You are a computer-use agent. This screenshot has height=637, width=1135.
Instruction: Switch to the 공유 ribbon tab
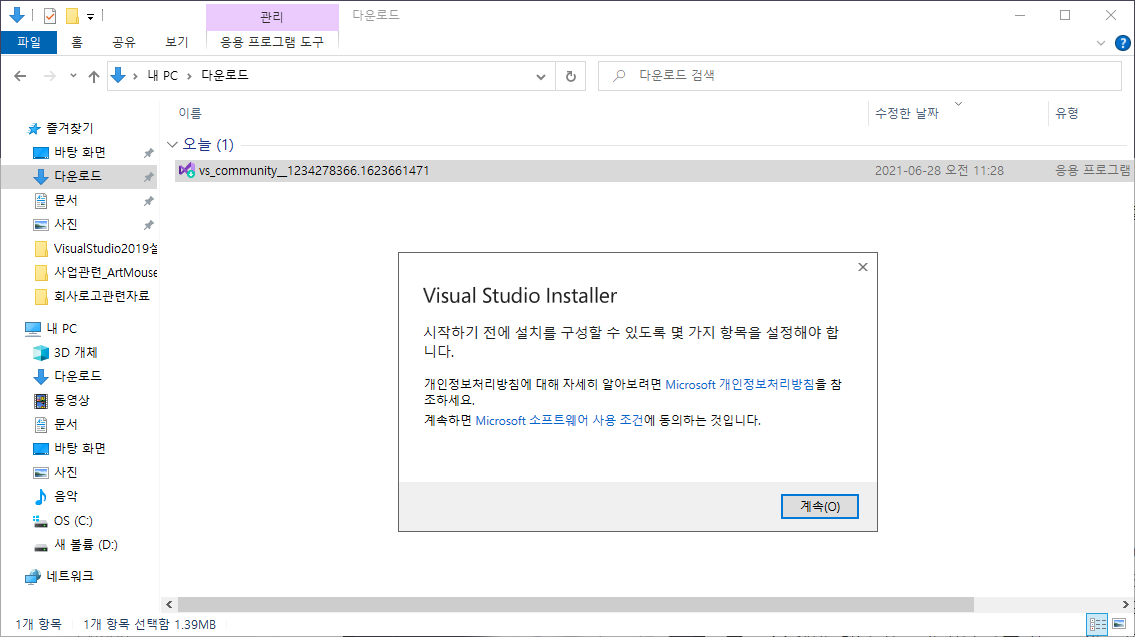(x=124, y=42)
